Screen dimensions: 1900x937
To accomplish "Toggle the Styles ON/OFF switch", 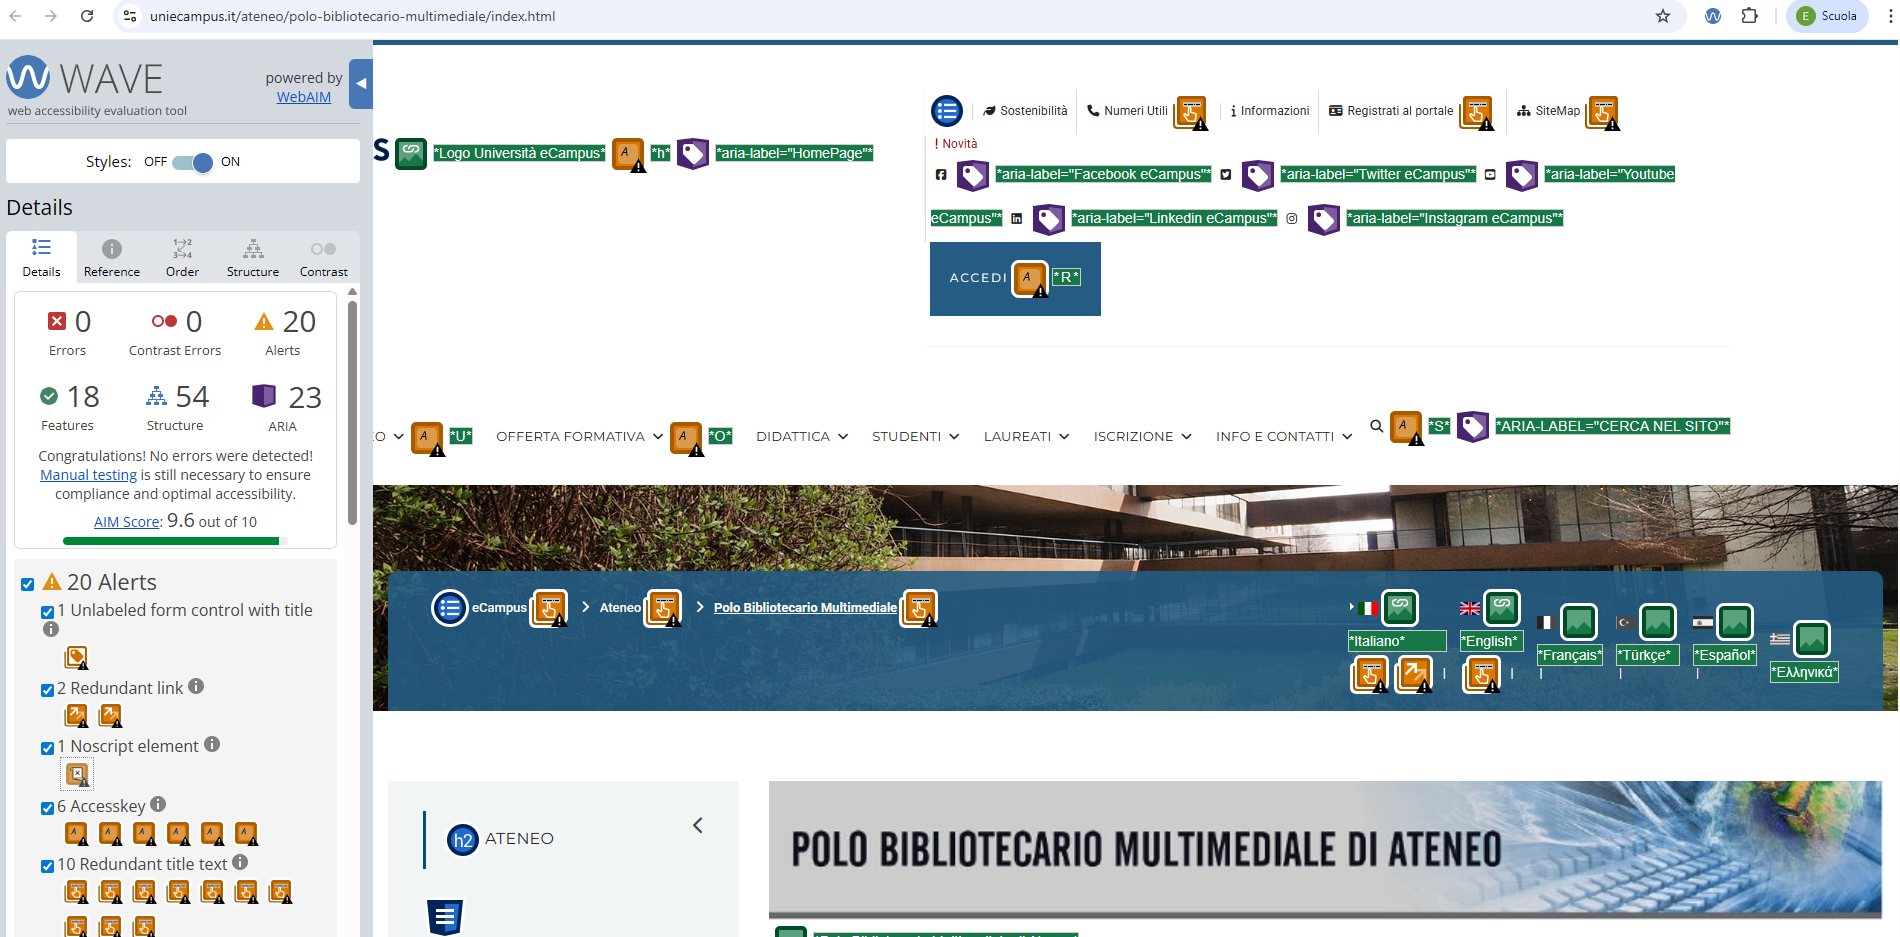I will (192, 162).
